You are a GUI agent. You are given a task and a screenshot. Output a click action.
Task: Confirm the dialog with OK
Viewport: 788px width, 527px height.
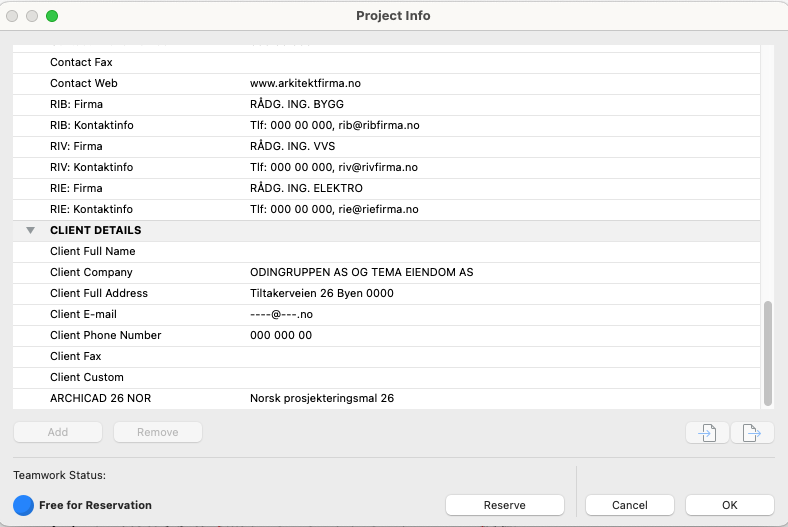pos(729,505)
